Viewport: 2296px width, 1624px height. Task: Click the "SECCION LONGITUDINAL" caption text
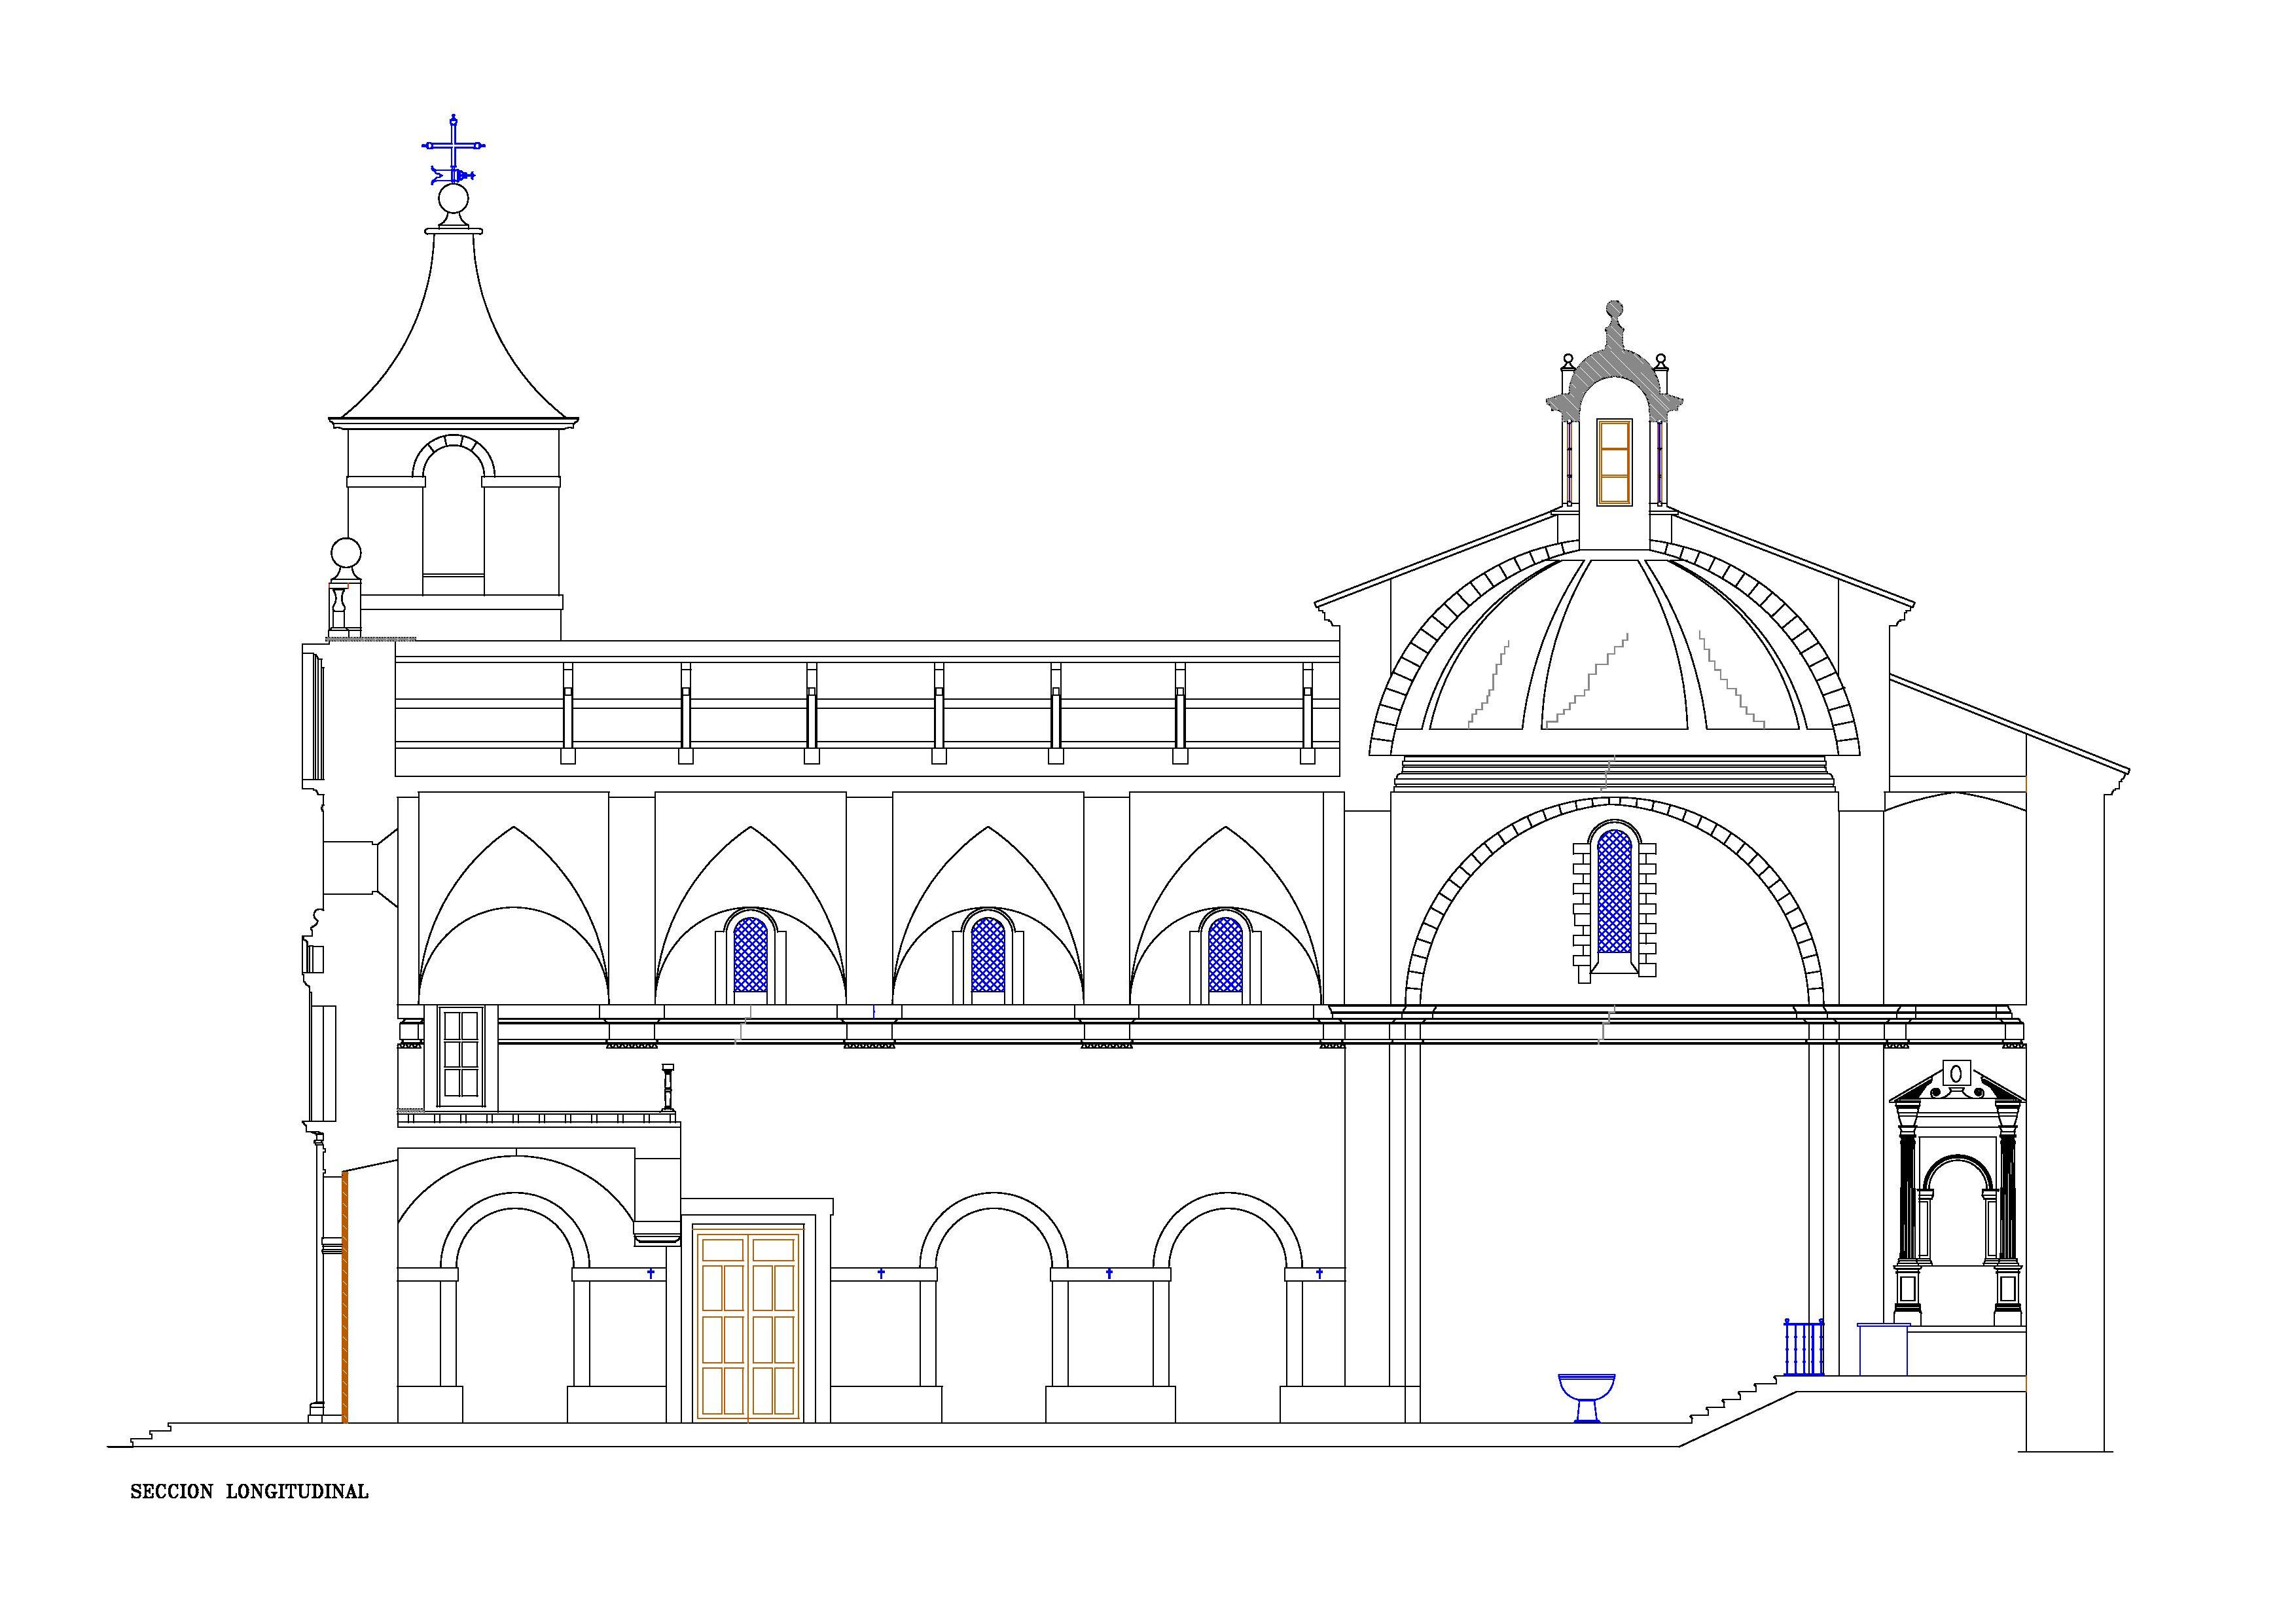point(249,1492)
